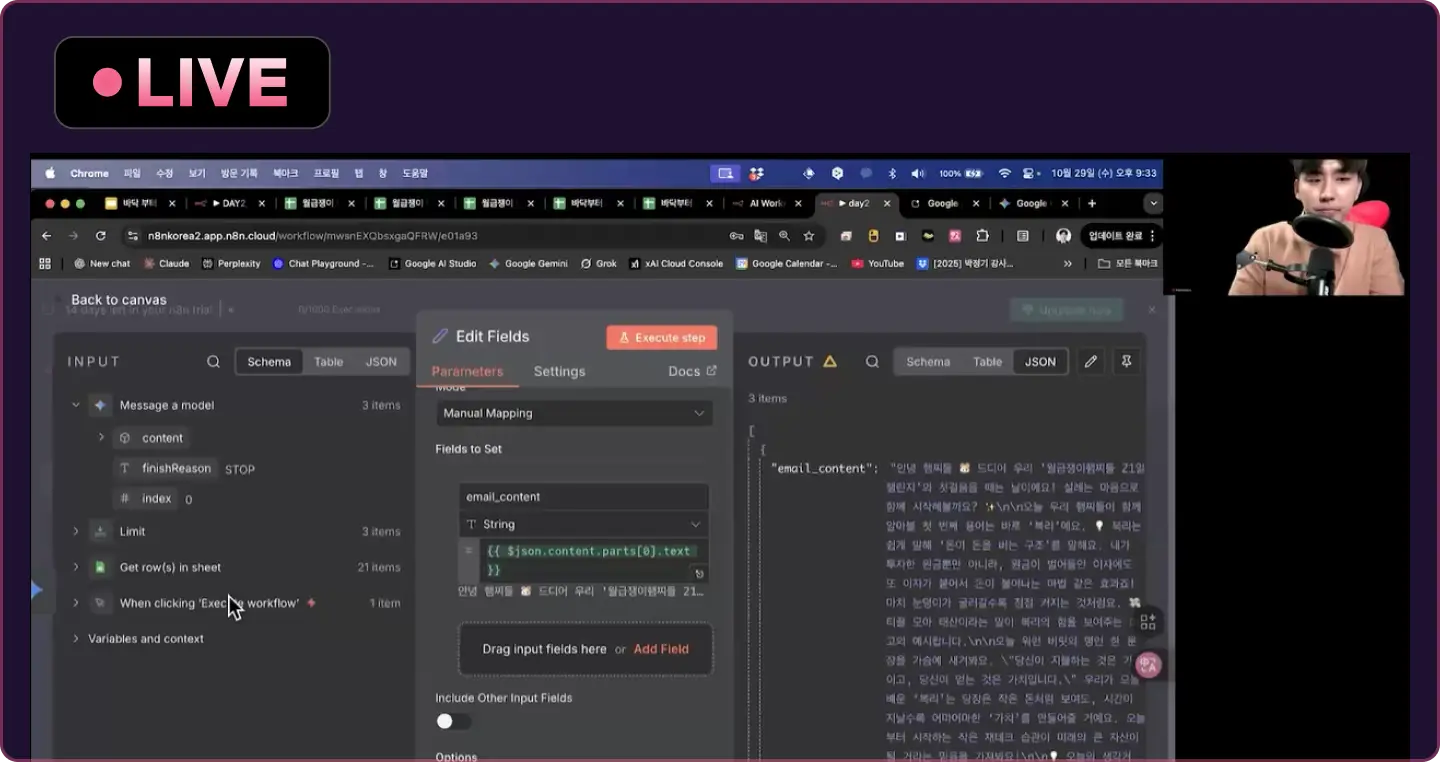Screen dimensions: 1440x762
Task: Click the search icon in OUTPUT panel
Action: pos(873,362)
